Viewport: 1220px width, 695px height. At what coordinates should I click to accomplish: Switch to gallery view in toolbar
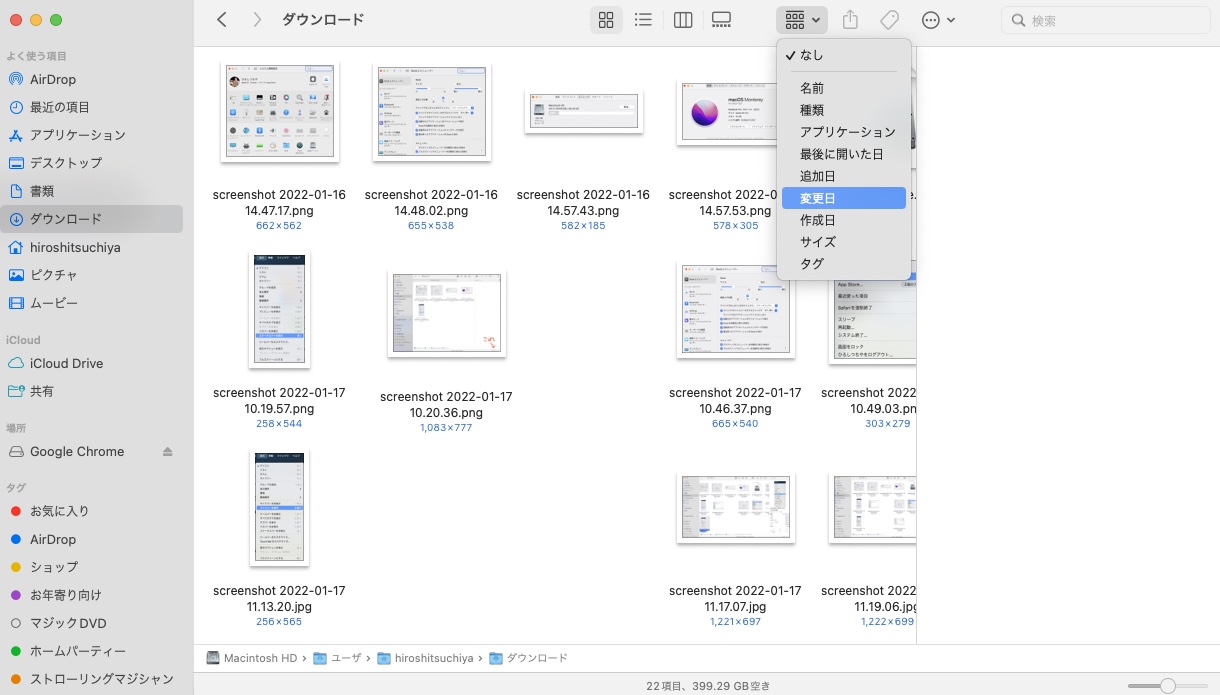click(x=721, y=20)
